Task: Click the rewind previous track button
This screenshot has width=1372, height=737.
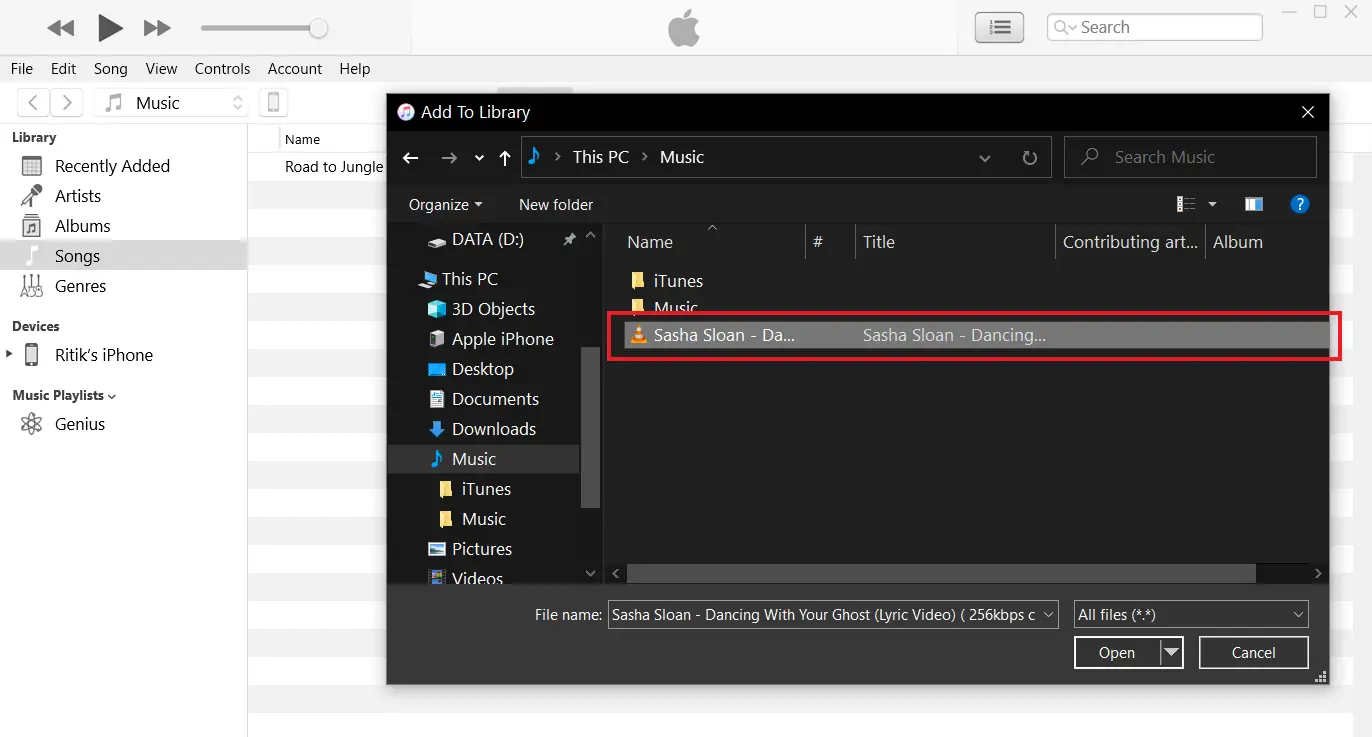Action: tap(61, 28)
